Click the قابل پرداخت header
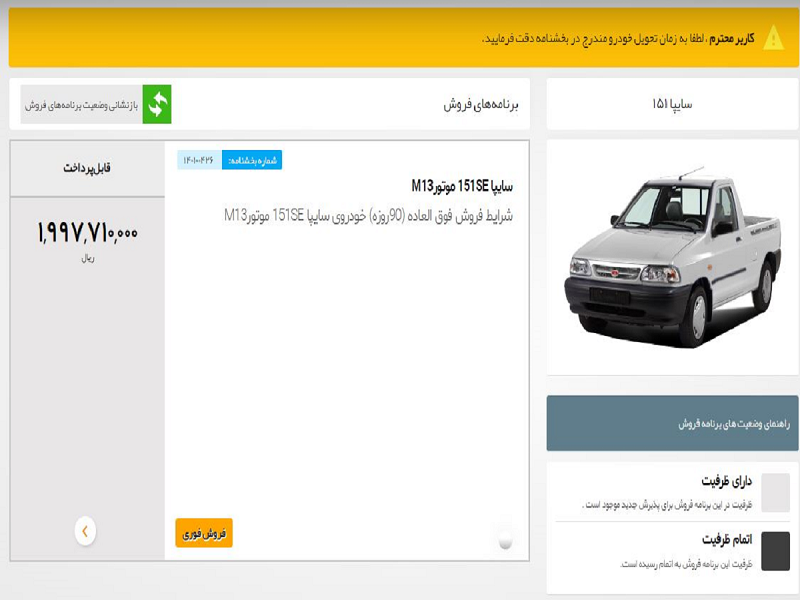This screenshot has height=600, width=800. pyautogui.click(x=87, y=168)
